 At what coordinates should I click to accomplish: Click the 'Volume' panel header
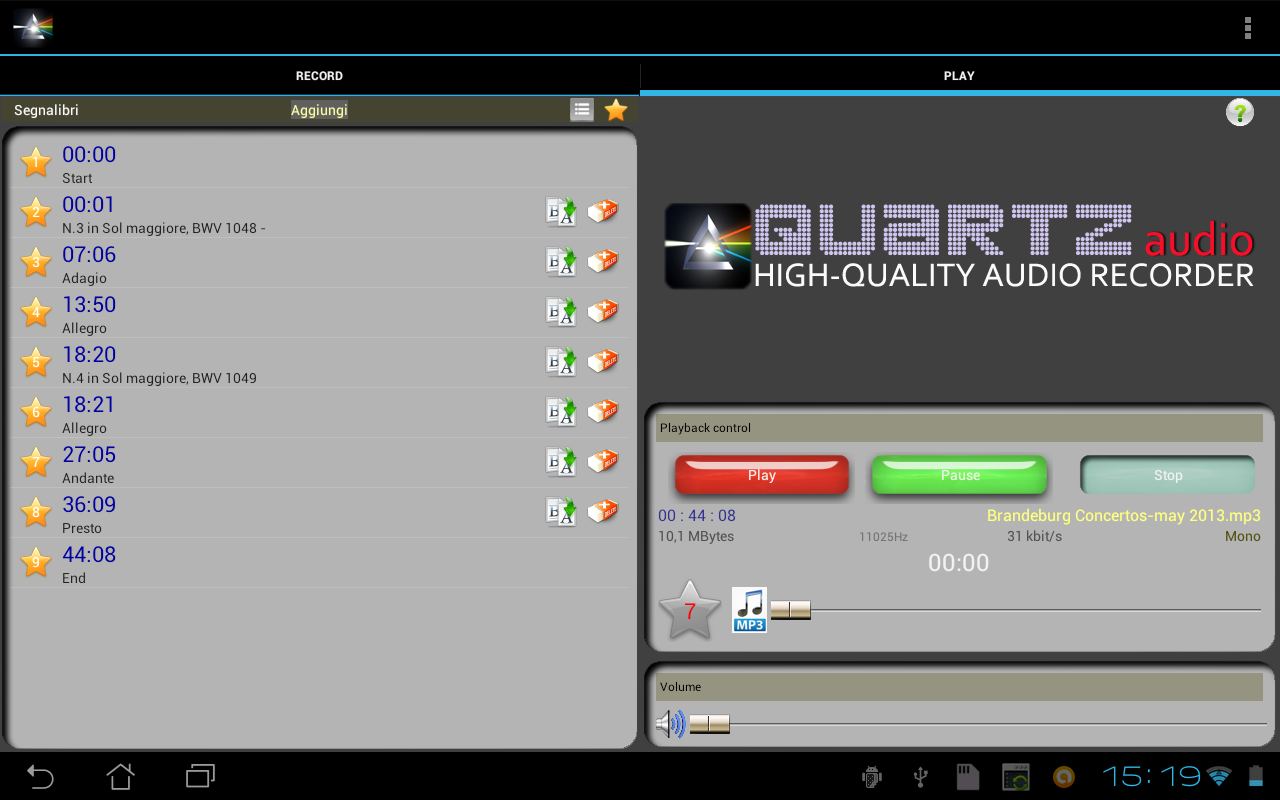coord(959,687)
